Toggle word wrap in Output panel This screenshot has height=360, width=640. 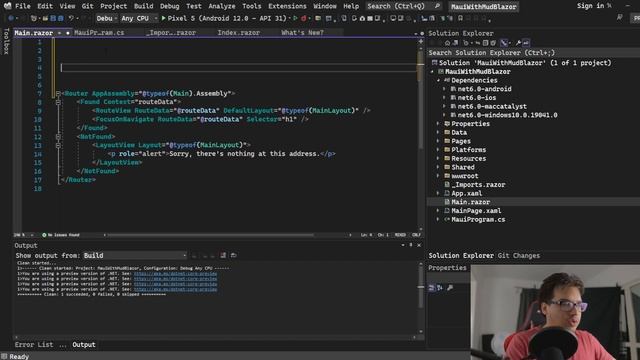[x=233, y=256]
